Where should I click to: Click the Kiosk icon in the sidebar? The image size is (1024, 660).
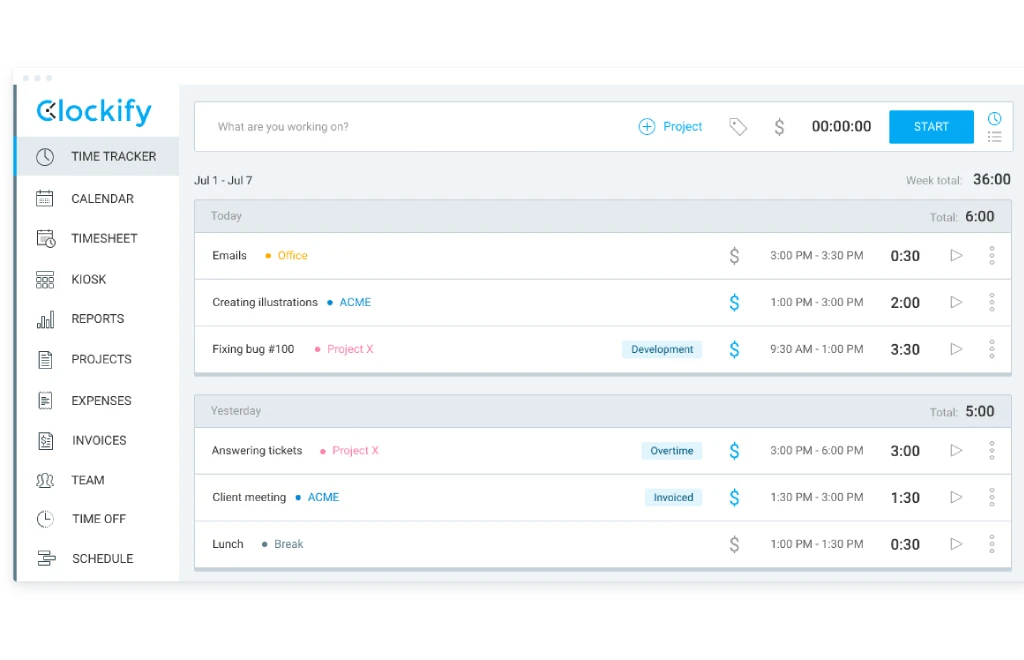pos(45,280)
